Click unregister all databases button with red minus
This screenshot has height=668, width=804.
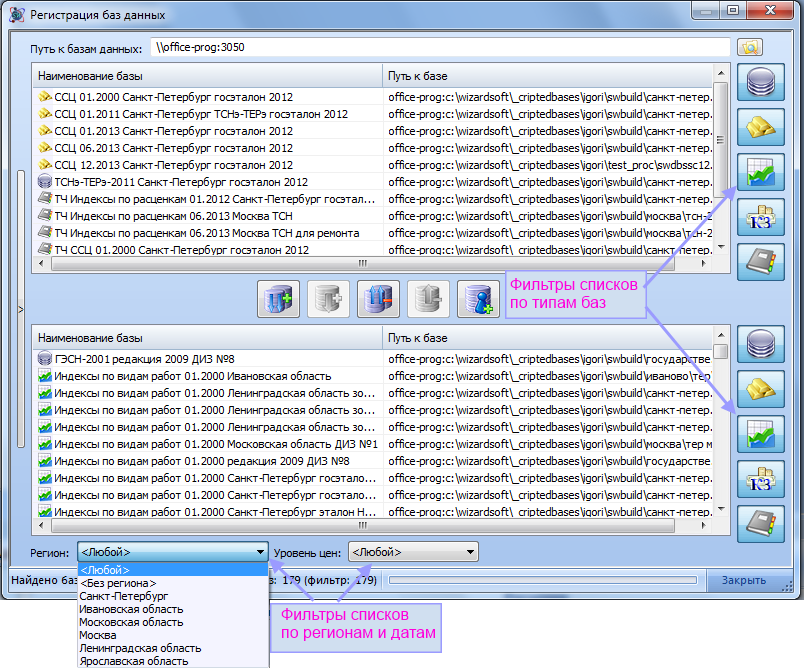[378, 299]
